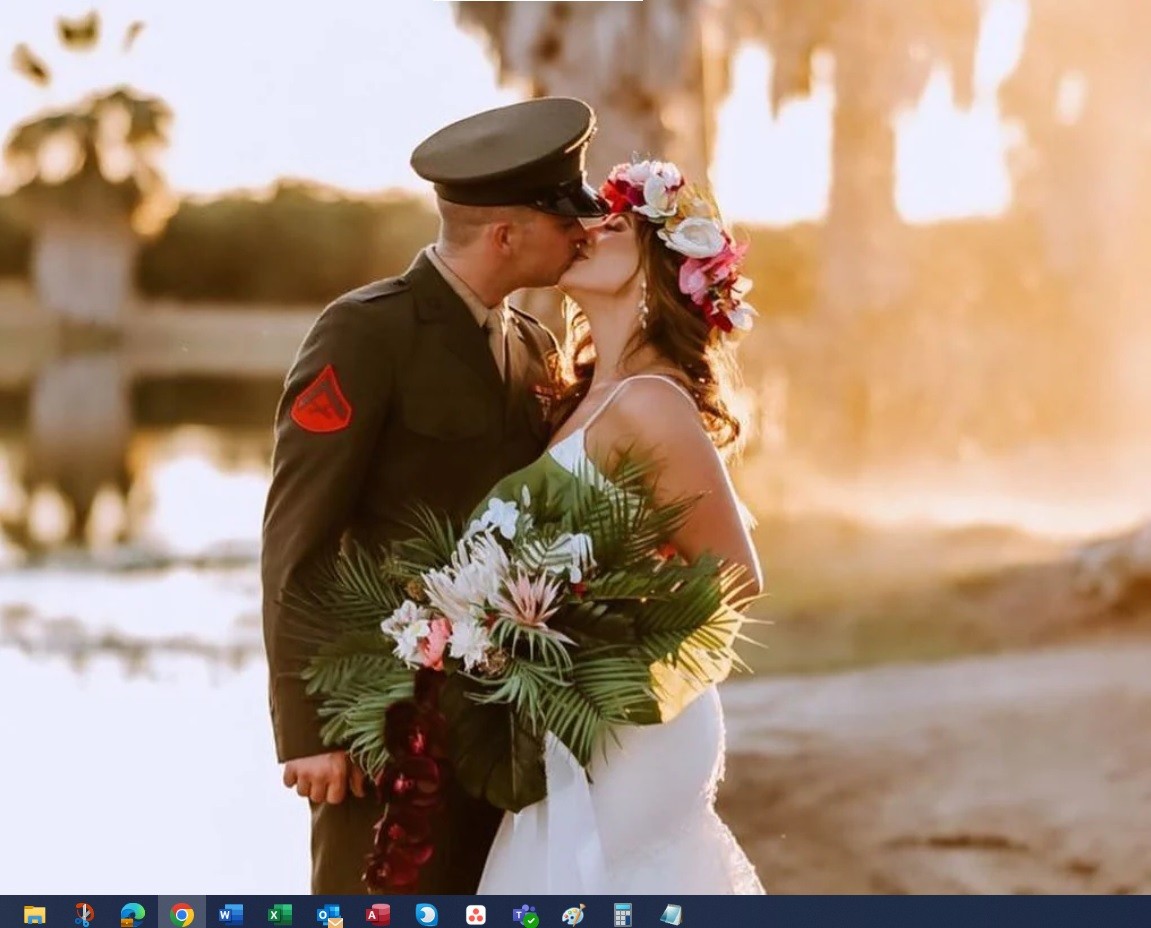The image size is (1151, 928).
Task: Launch Microsoft Access from the taskbar
Action: (378, 914)
